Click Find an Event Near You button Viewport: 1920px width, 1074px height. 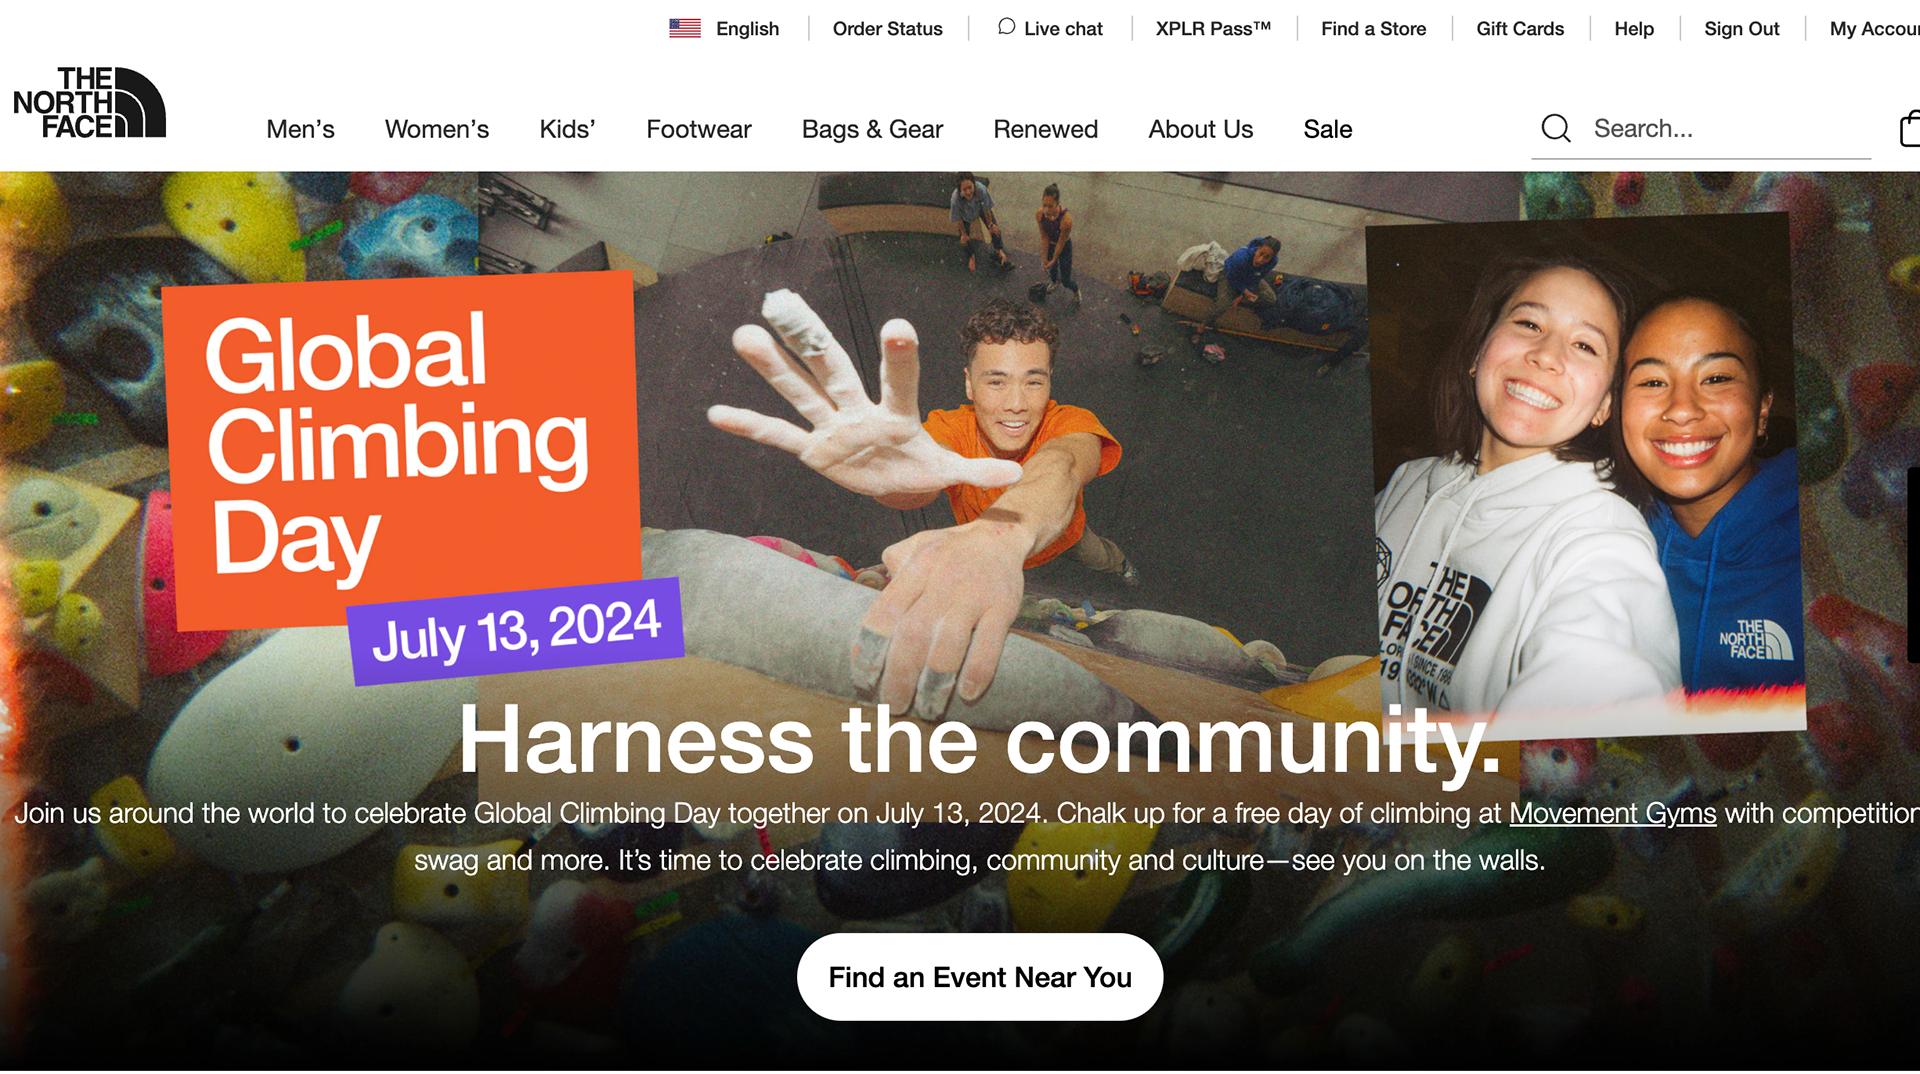pyautogui.click(x=980, y=977)
